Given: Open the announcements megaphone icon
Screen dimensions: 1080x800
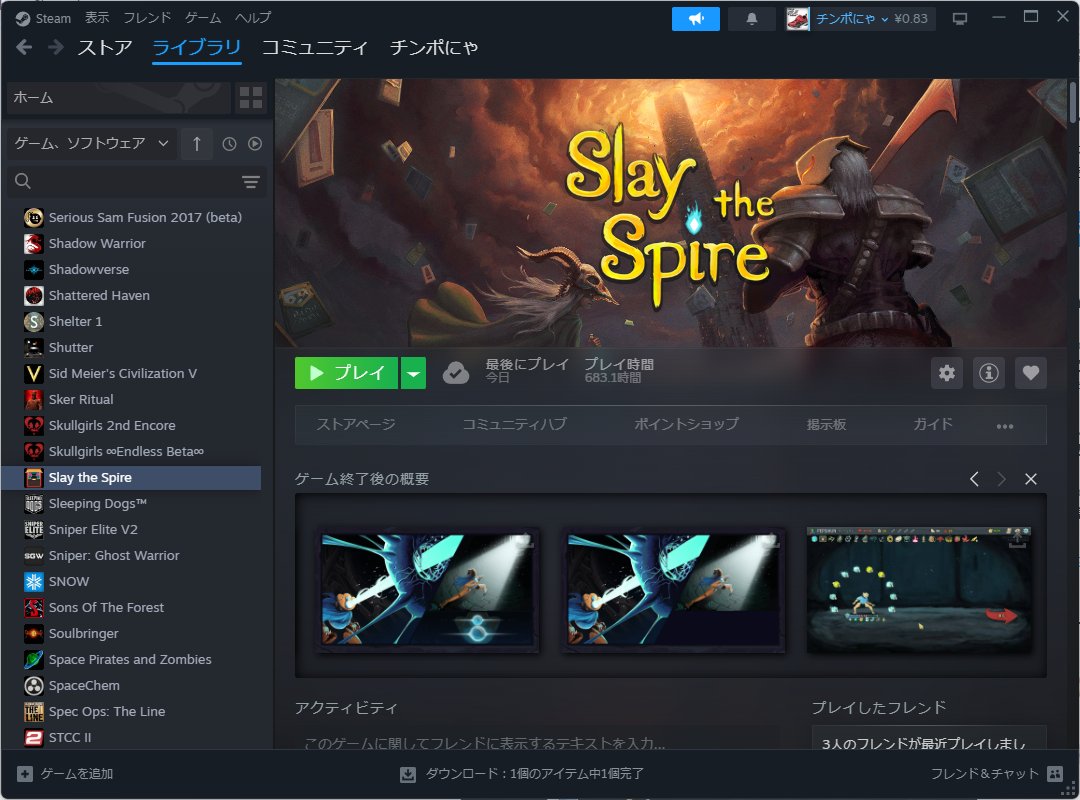Looking at the screenshot, I should pos(695,18).
